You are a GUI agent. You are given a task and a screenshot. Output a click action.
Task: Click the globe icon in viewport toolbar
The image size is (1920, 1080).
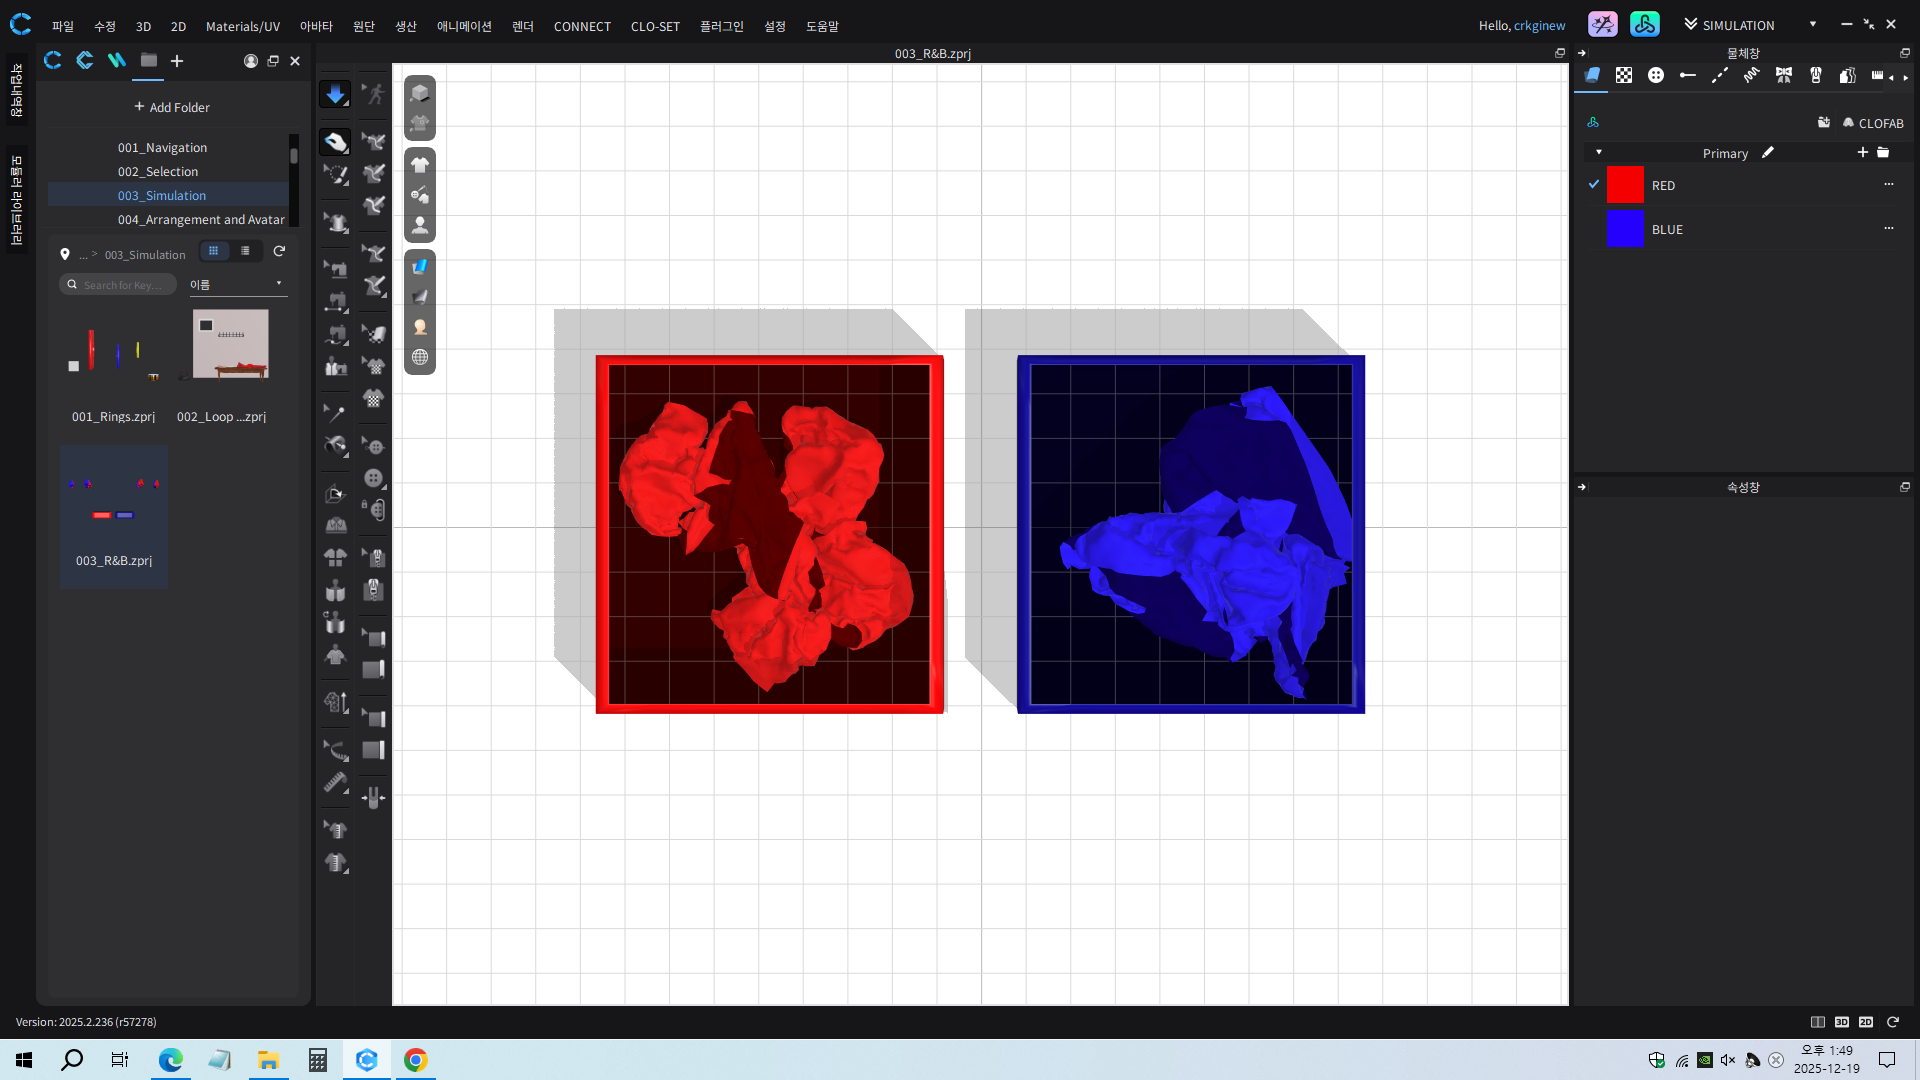tap(420, 358)
